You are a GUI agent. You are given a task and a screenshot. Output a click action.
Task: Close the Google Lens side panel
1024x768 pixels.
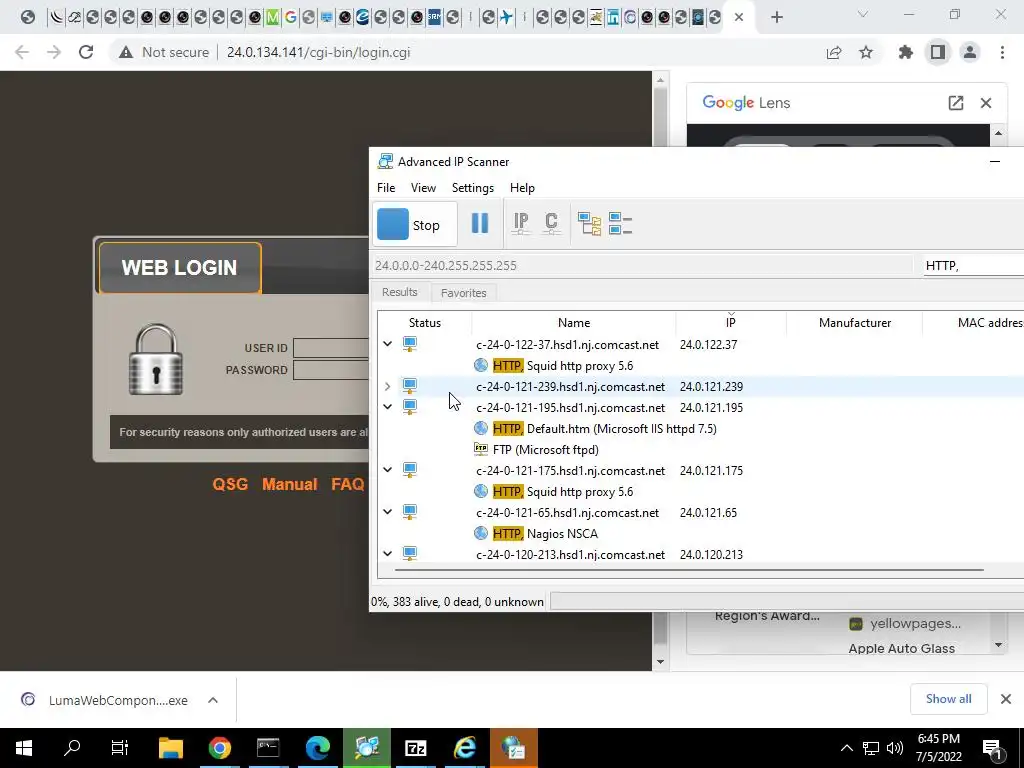click(986, 103)
